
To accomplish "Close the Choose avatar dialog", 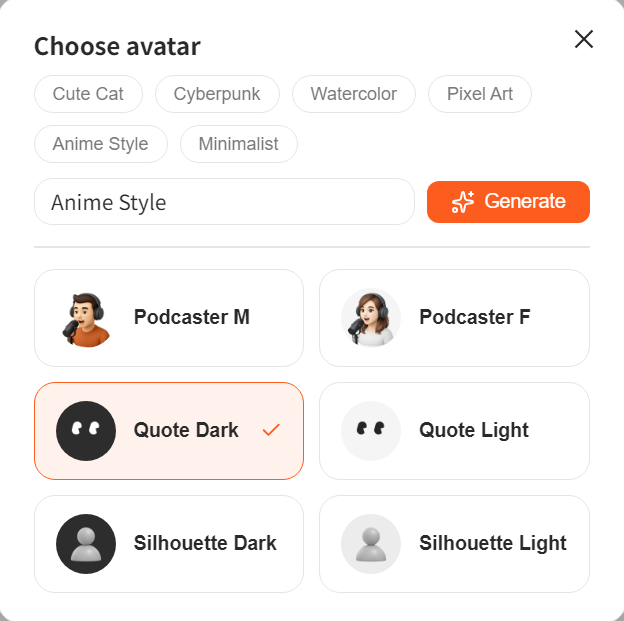I will [584, 39].
